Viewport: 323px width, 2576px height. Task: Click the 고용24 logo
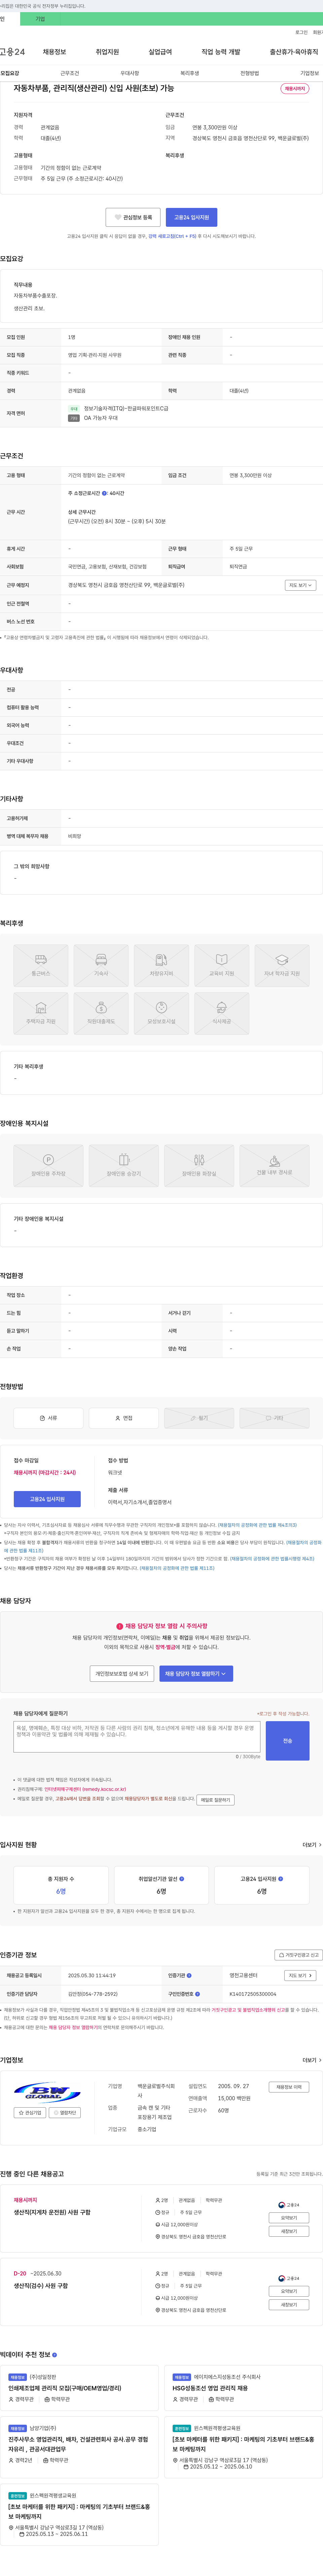12,52
